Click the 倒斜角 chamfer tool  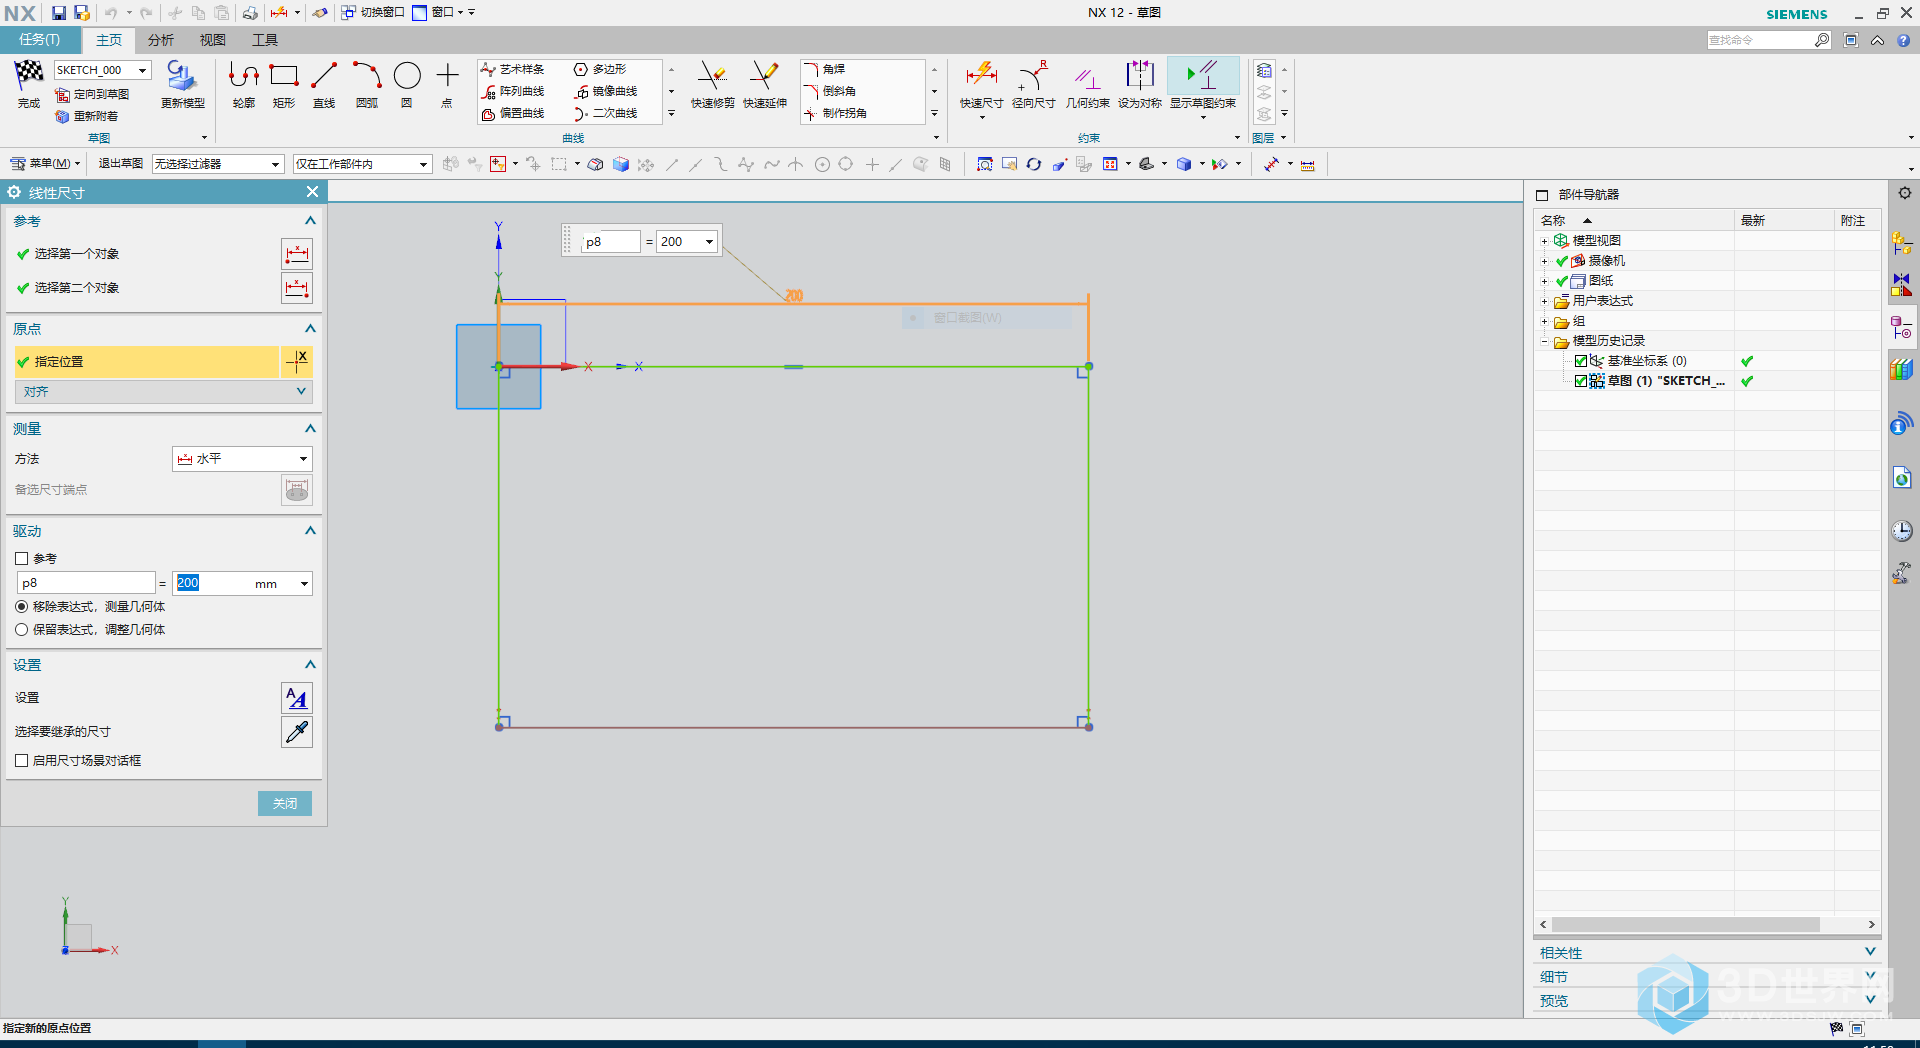pyautogui.click(x=830, y=91)
